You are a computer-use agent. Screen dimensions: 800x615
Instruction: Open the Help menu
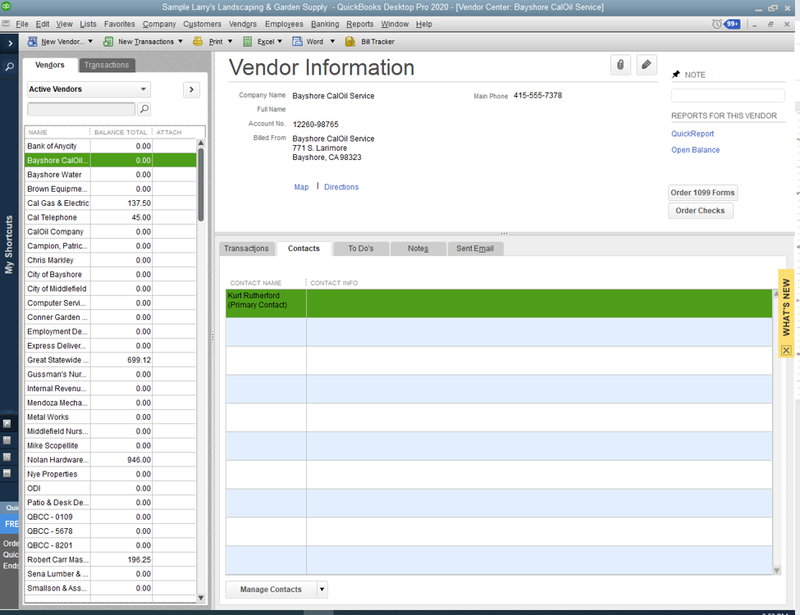(x=424, y=24)
